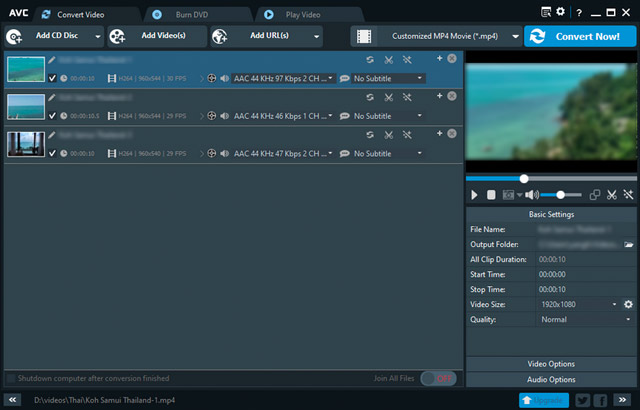This screenshot has width=640, height=410.
Task: Expand the Audio Options section
Action: pos(551,379)
